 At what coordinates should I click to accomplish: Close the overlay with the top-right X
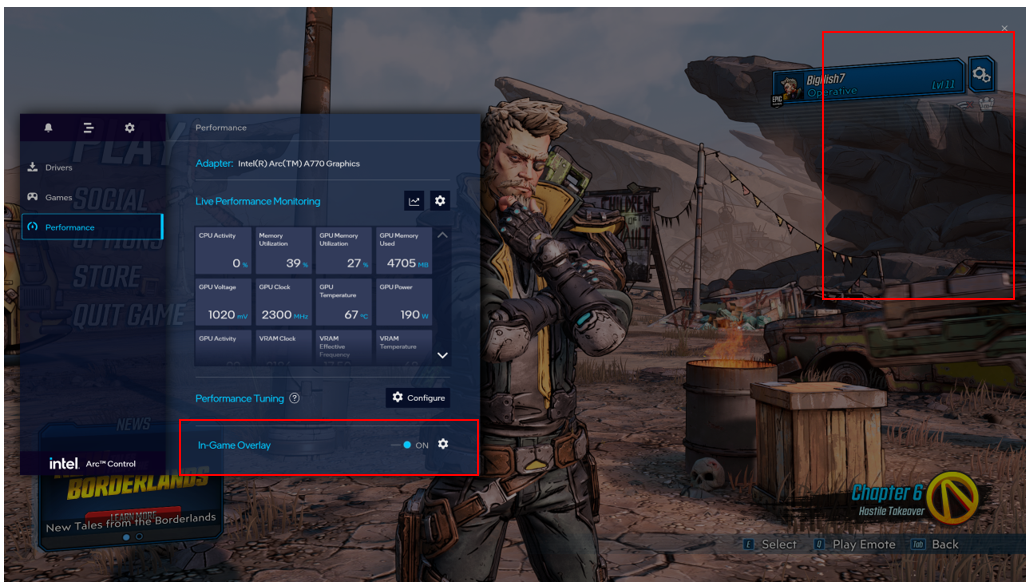pyautogui.click(x=1004, y=28)
